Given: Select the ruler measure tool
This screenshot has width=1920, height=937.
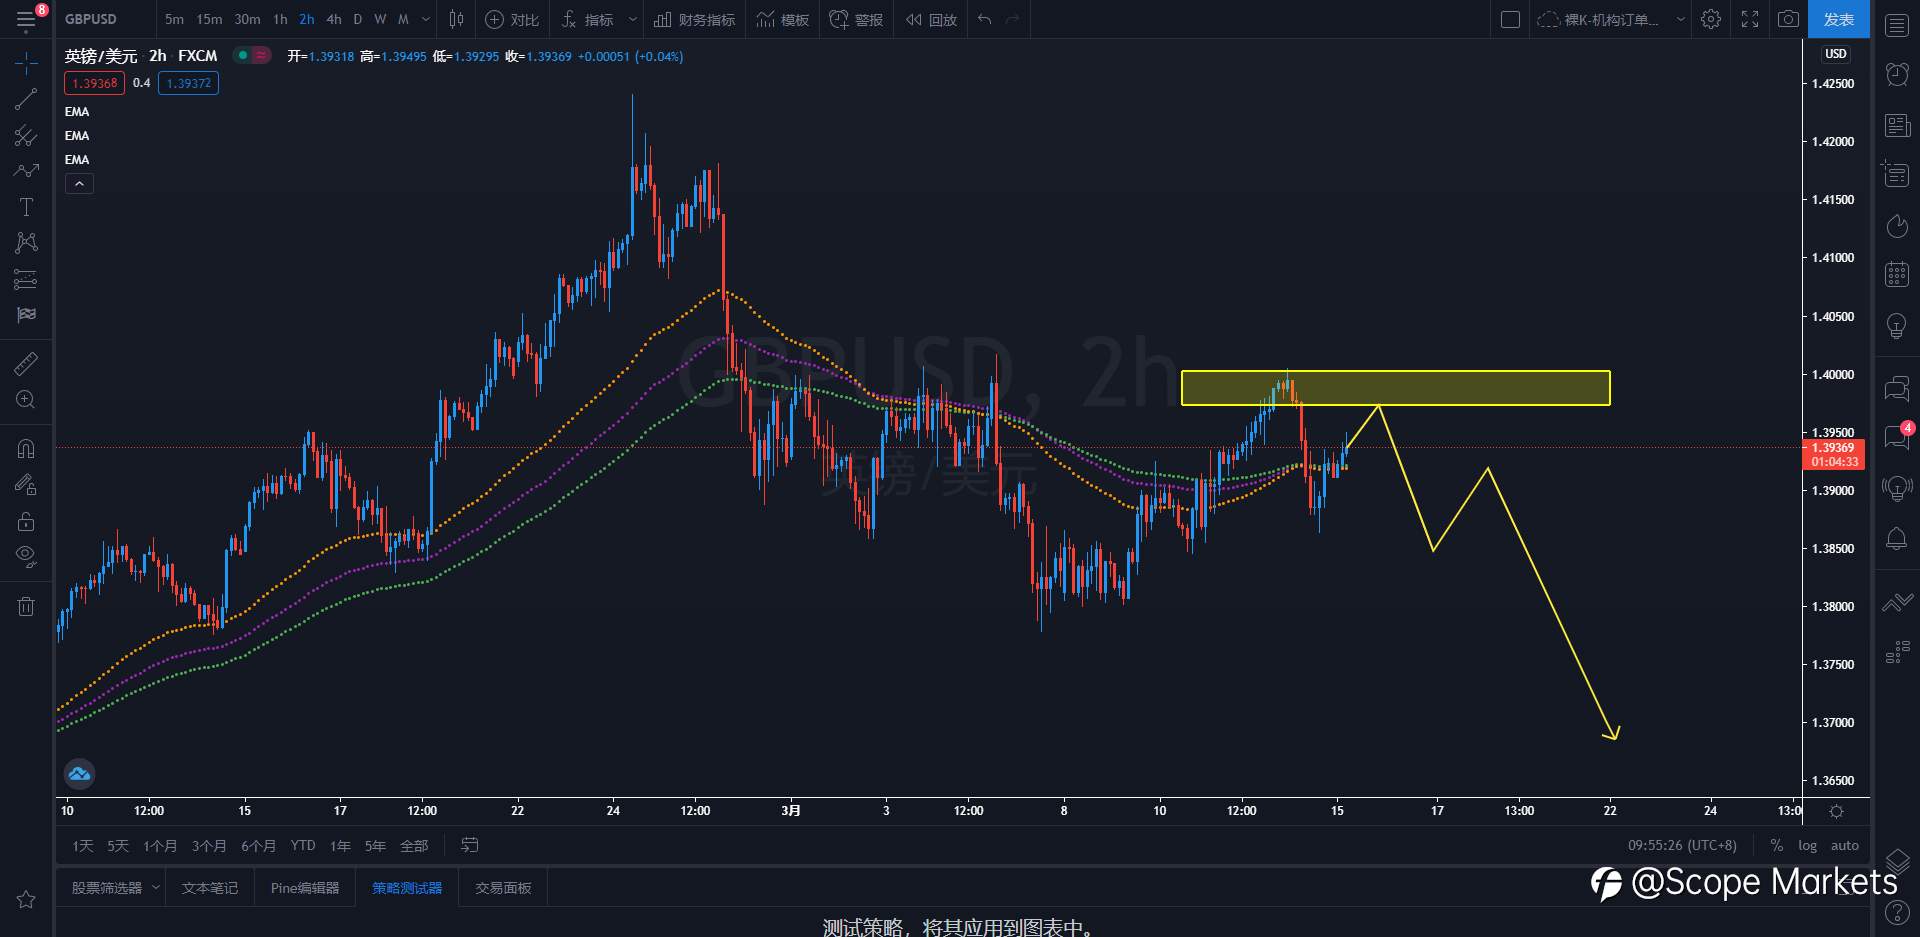Looking at the screenshot, I should pos(27,364).
